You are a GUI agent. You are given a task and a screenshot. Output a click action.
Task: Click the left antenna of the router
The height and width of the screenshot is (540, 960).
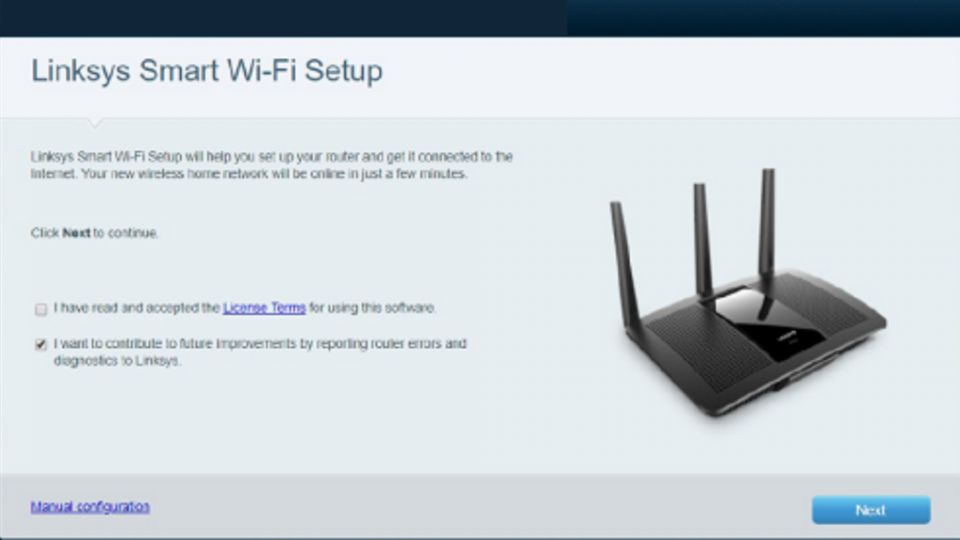624,263
